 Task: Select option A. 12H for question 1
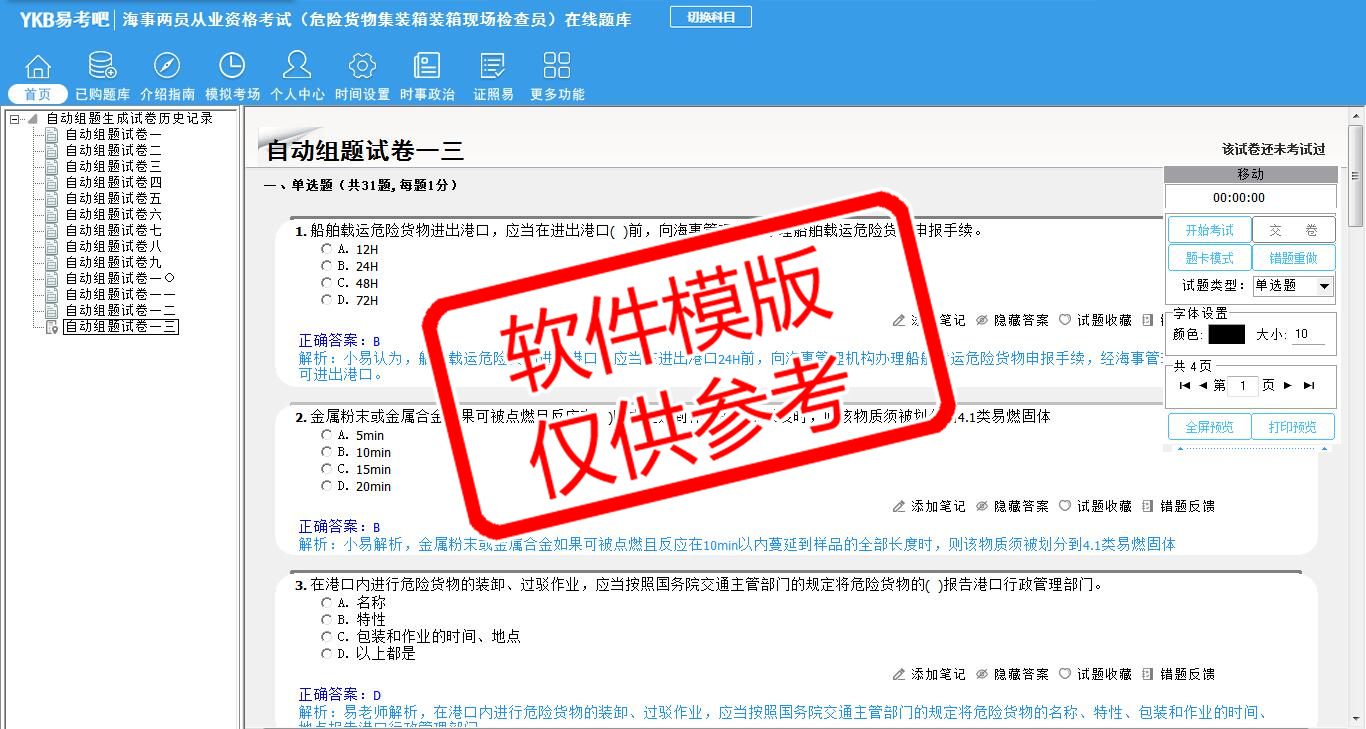327,249
